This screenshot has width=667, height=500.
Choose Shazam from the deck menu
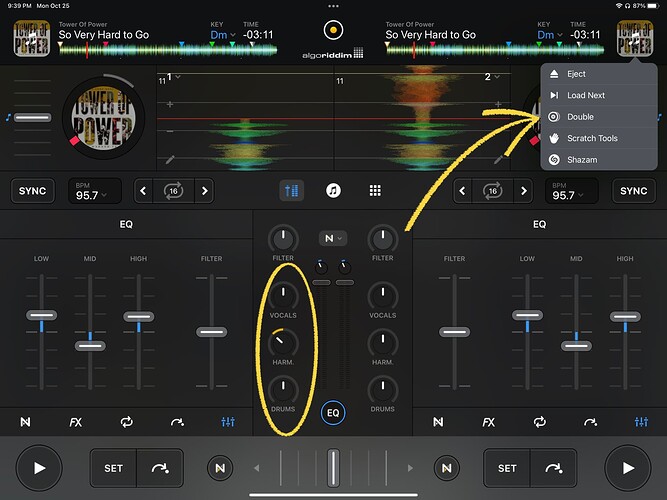point(599,160)
